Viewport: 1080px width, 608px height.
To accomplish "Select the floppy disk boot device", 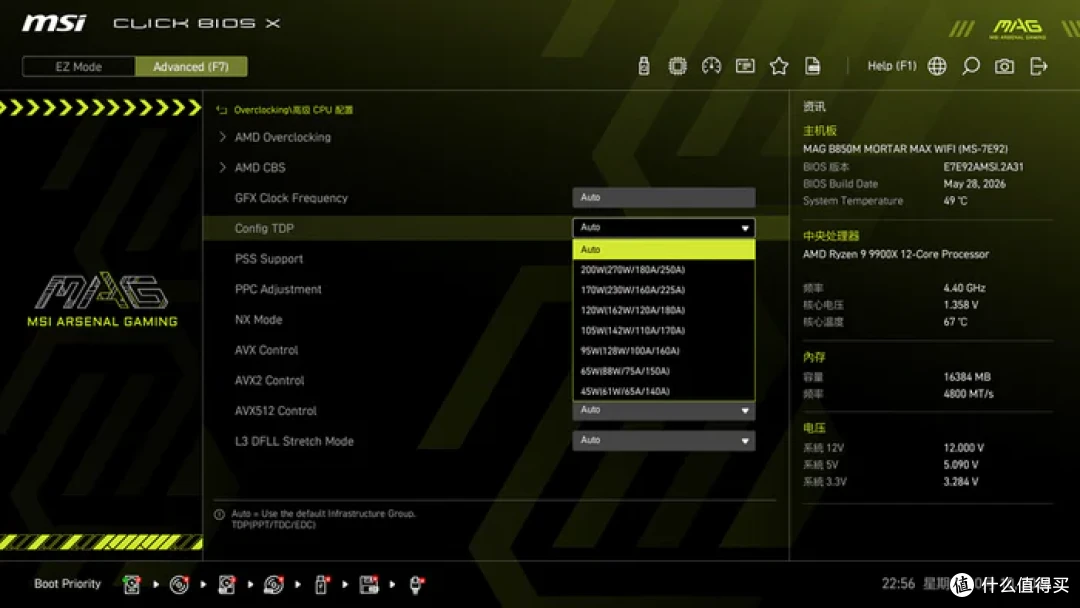I will coord(368,585).
